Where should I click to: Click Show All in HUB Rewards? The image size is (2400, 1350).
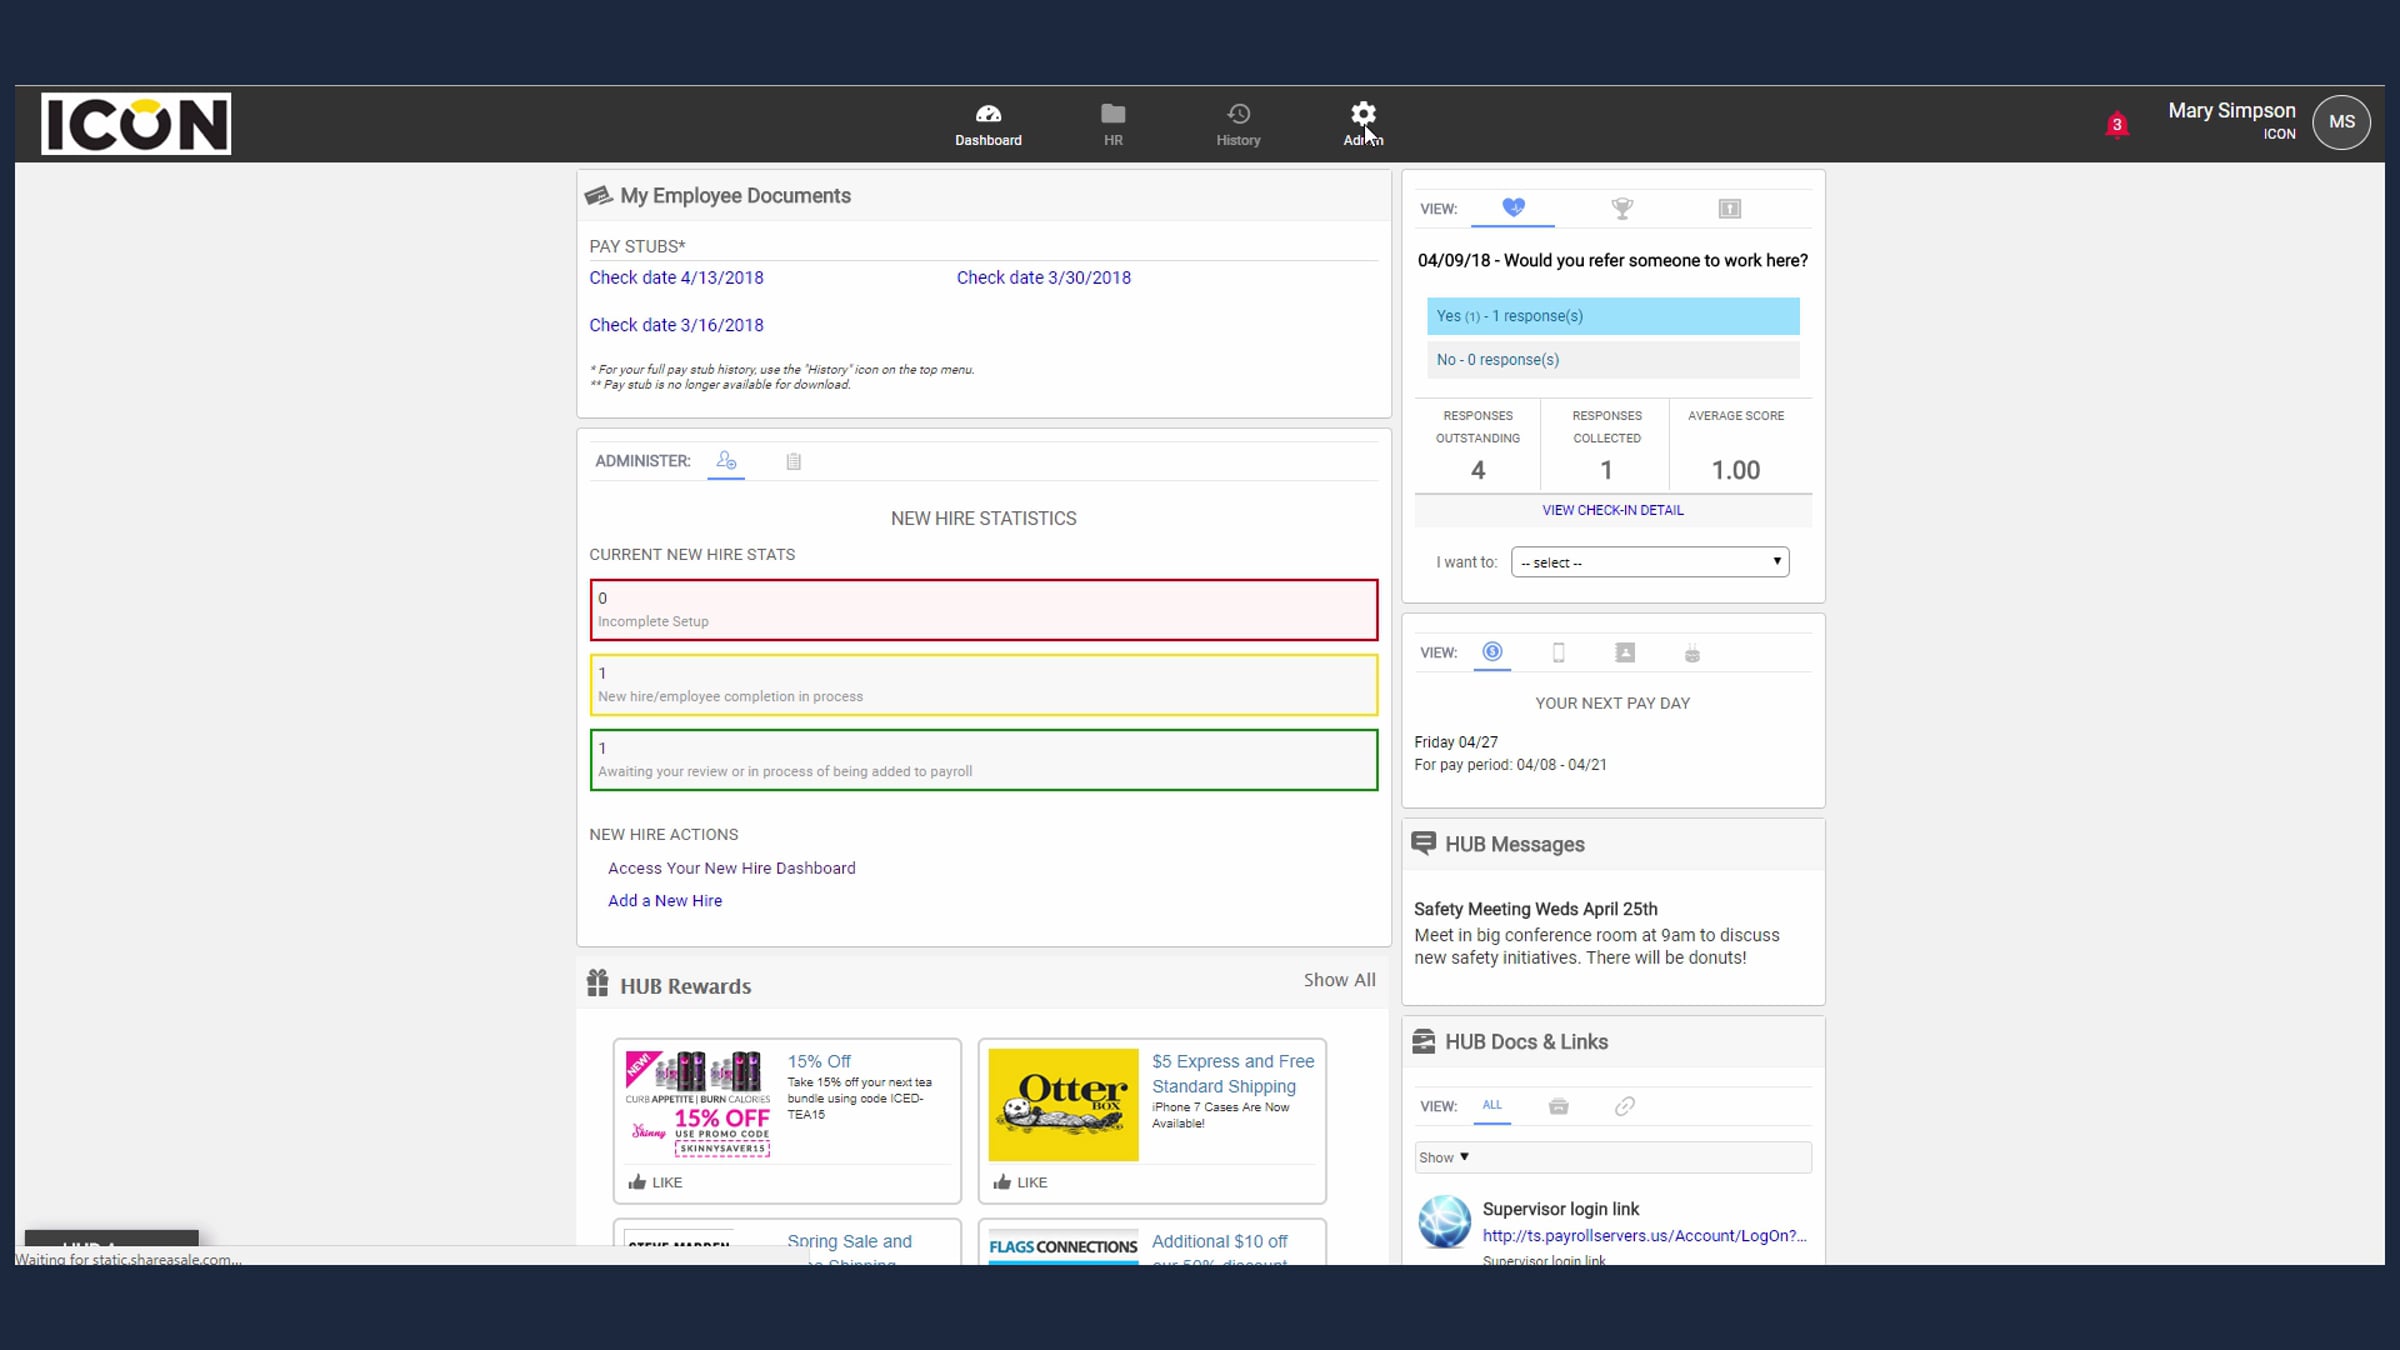1339,980
